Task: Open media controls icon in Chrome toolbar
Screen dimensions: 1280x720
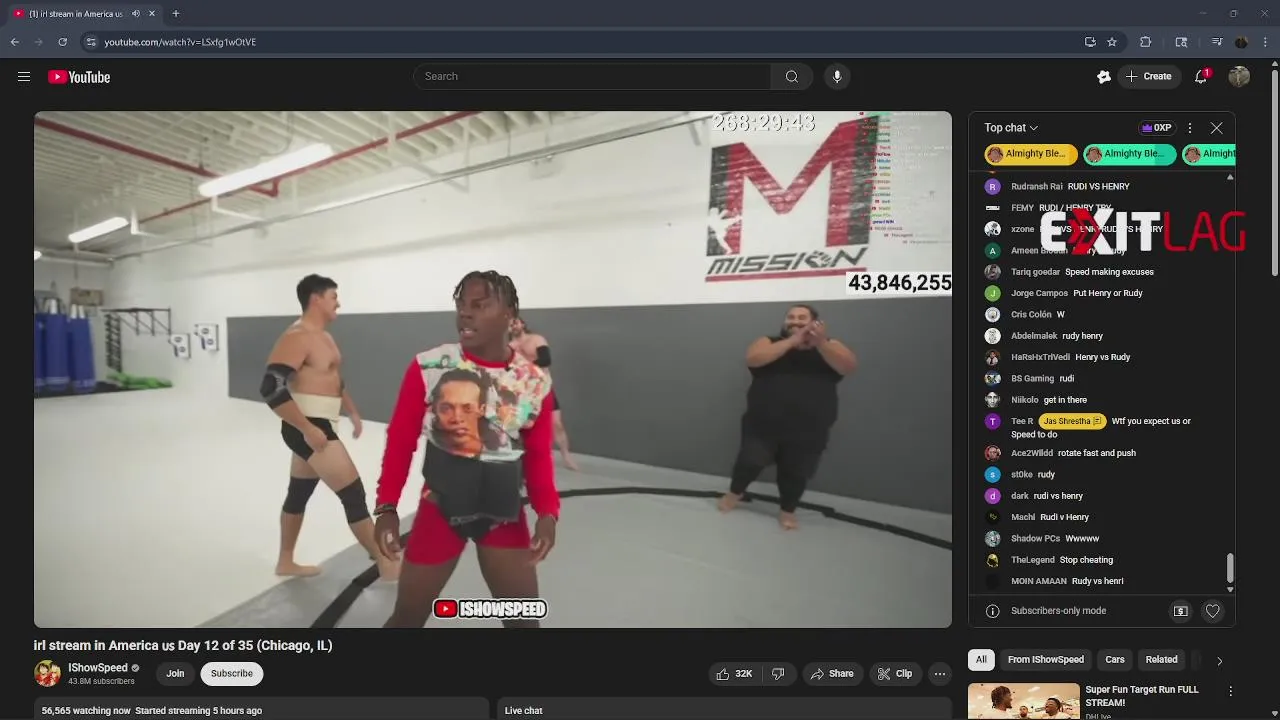Action: [x=1217, y=42]
